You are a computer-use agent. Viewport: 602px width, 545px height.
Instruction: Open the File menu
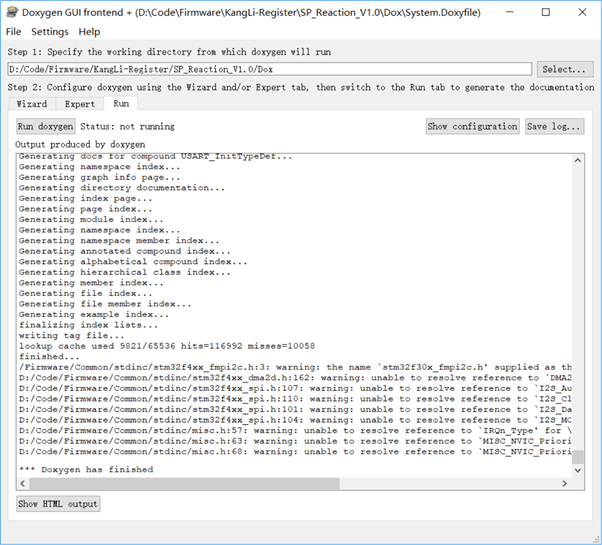(13, 32)
